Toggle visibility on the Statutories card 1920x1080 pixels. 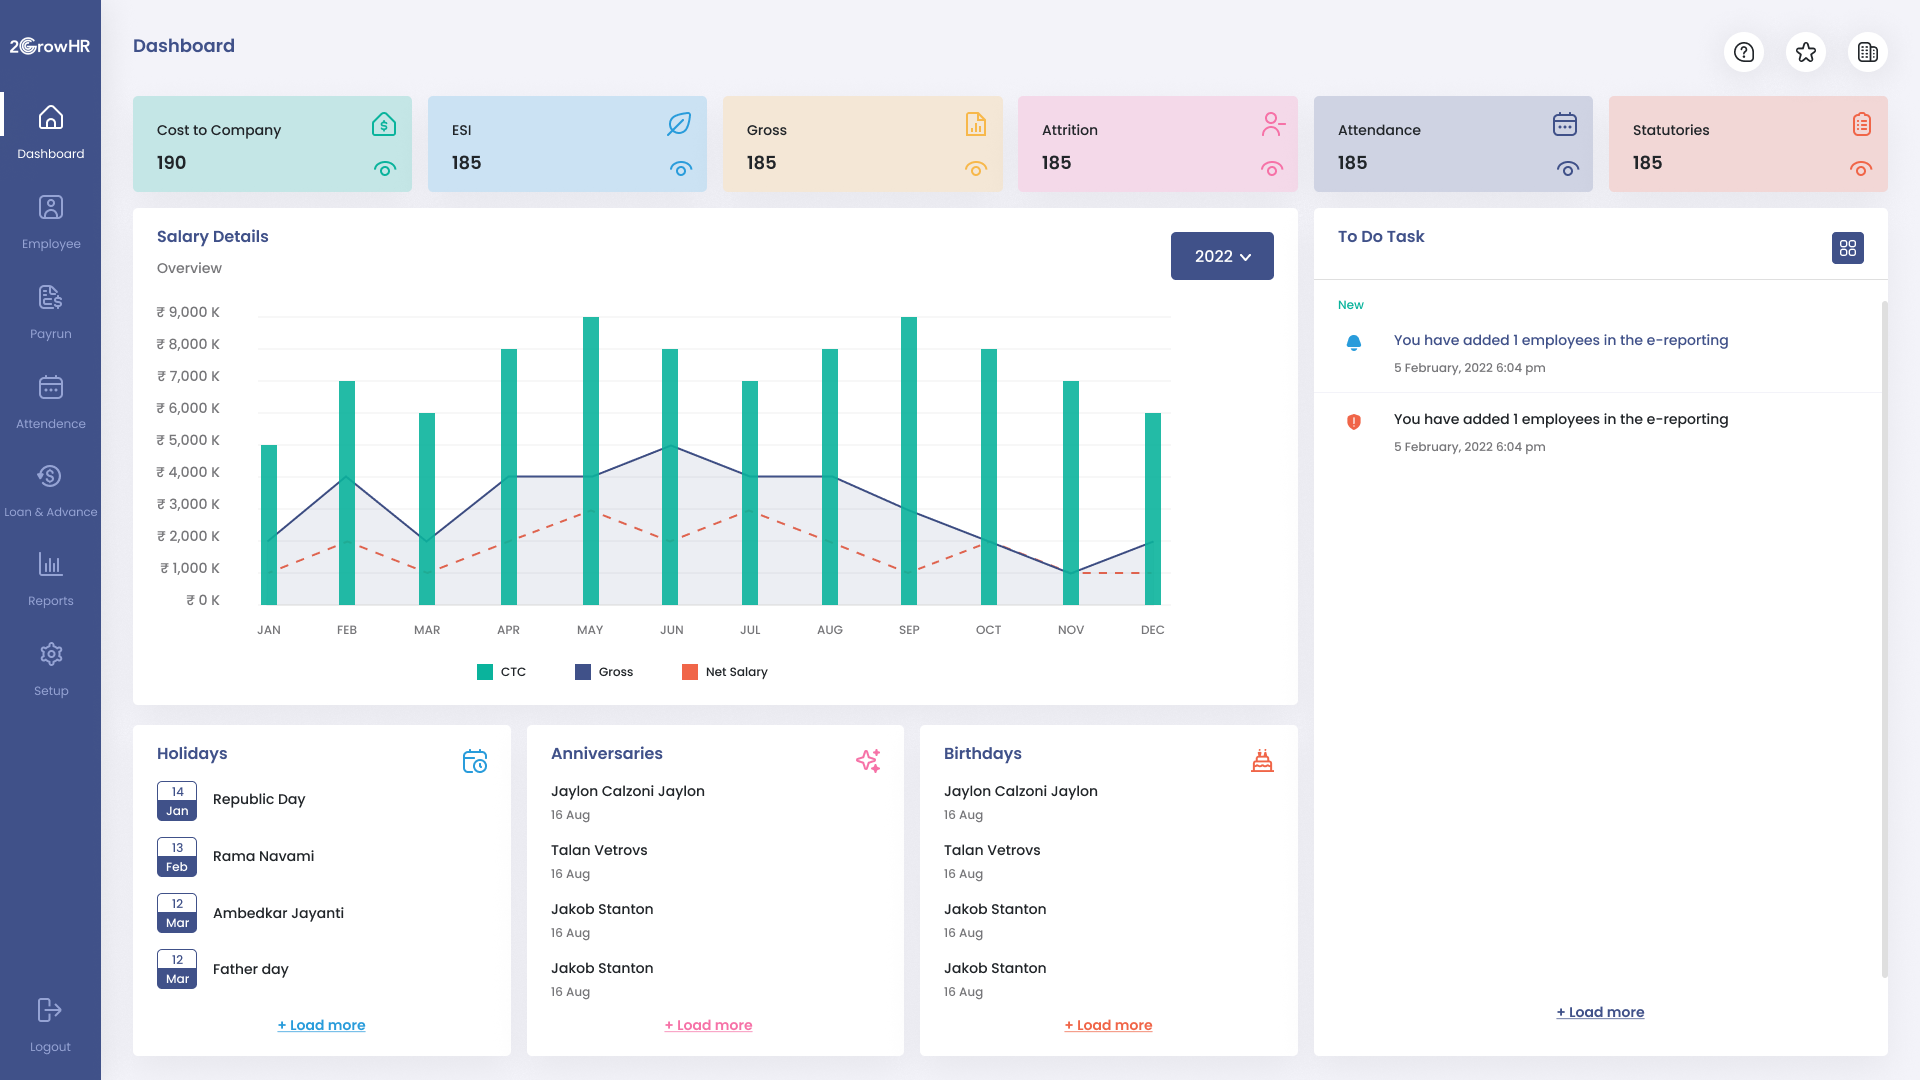tap(1861, 169)
